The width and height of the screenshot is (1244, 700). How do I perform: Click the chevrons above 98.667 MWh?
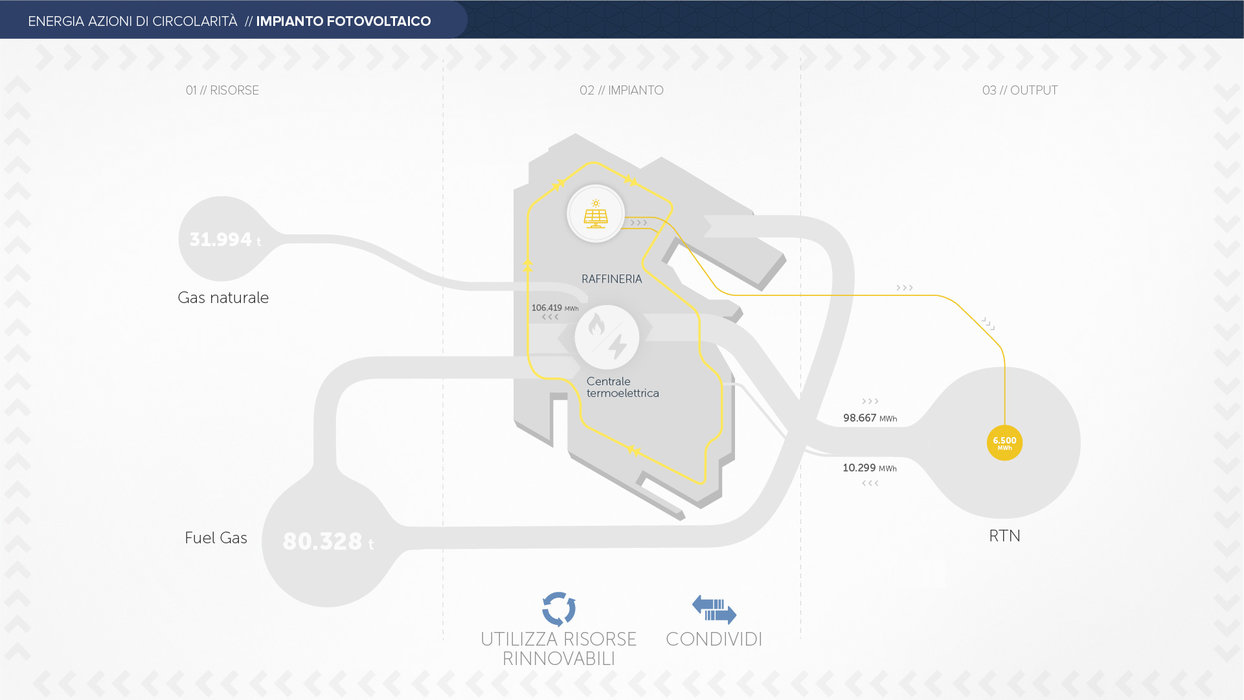click(870, 401)
